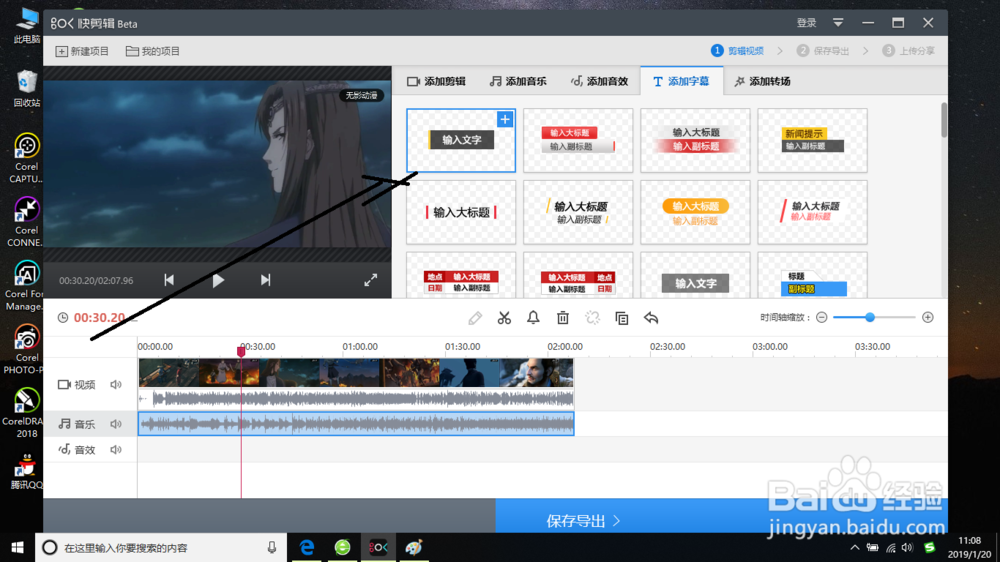Viewport: 1000px width, 562px height.
Task: Select the blue music clip on 音乐 track
Action: 356,424
